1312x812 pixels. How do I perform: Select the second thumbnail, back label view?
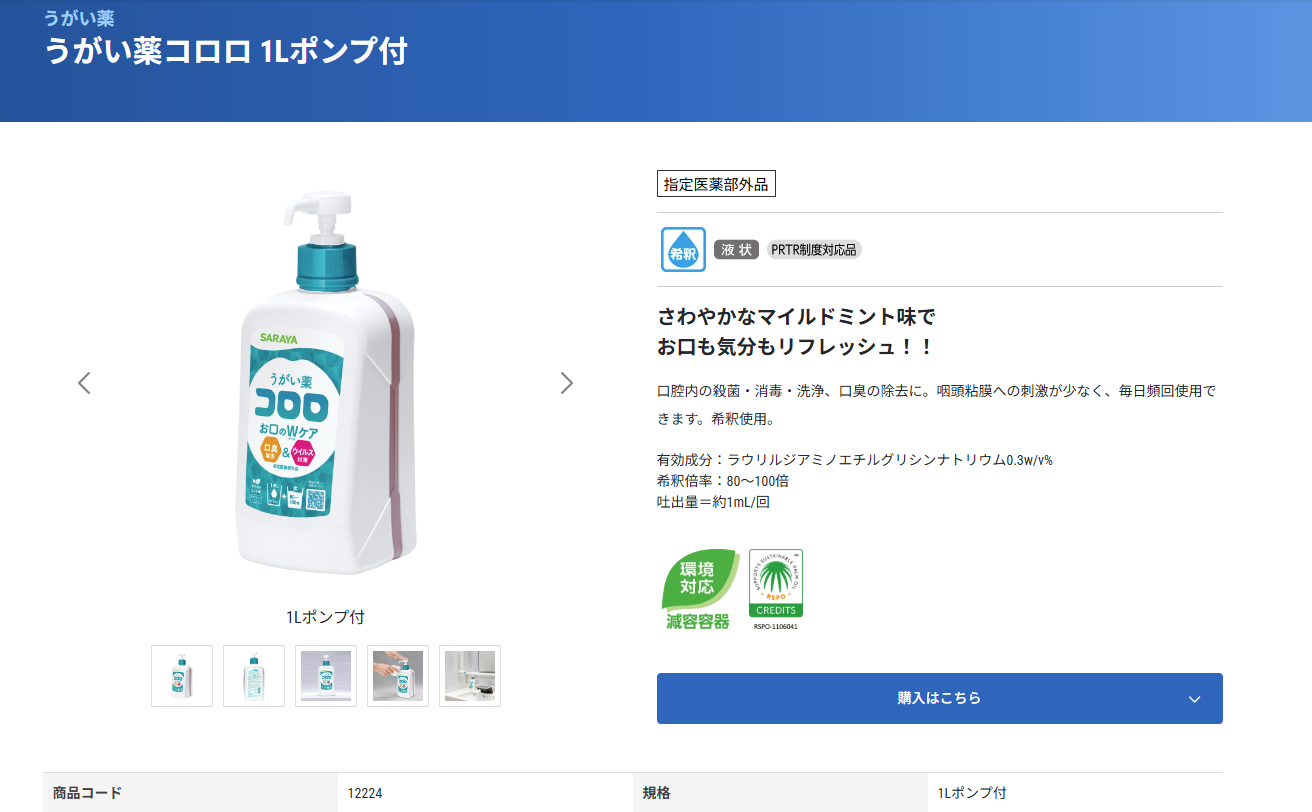(254, 676)
